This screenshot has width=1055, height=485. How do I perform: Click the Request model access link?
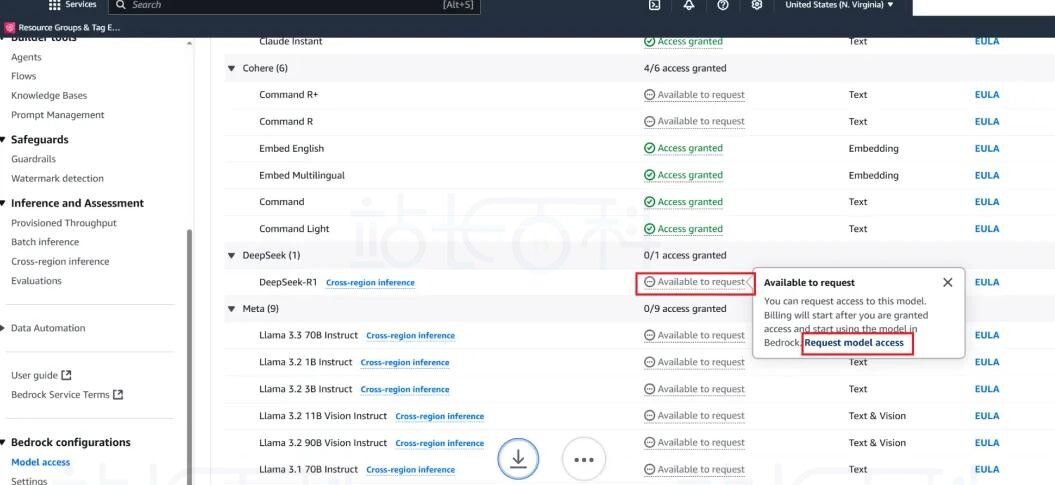pyautogui.click(x=854, y=343)
